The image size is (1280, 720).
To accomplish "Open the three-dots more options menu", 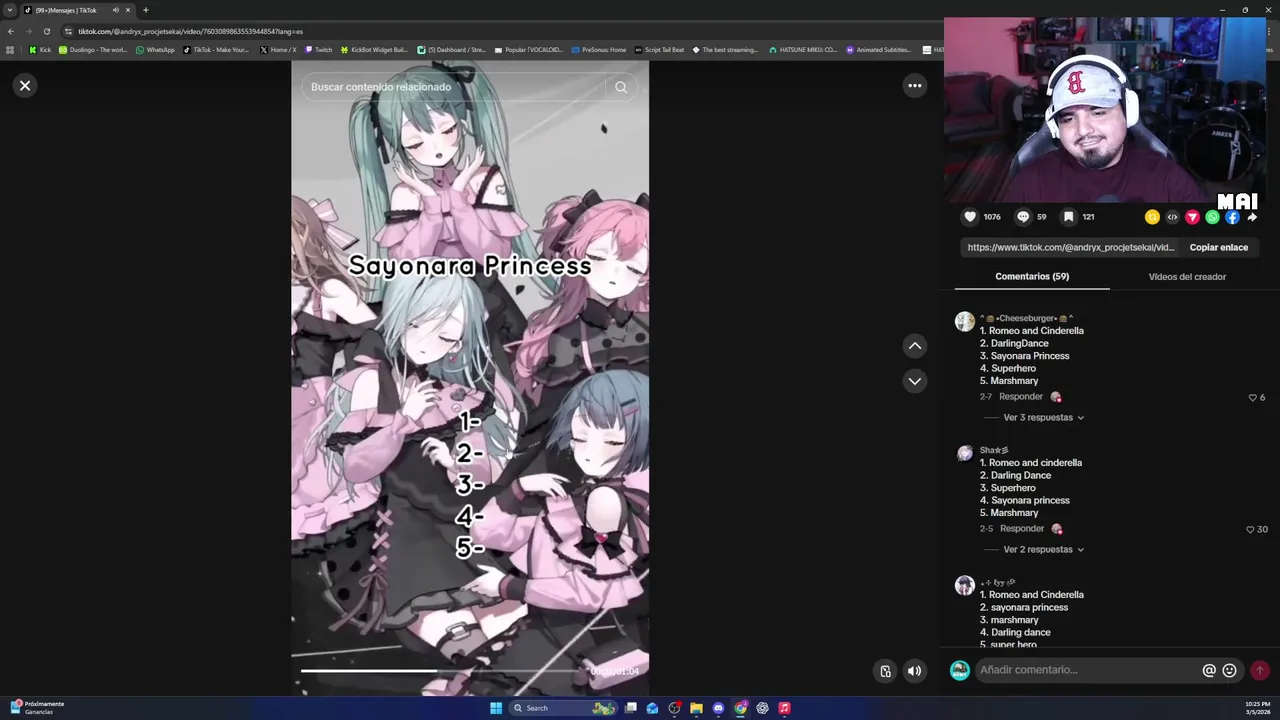I will 914,86.
